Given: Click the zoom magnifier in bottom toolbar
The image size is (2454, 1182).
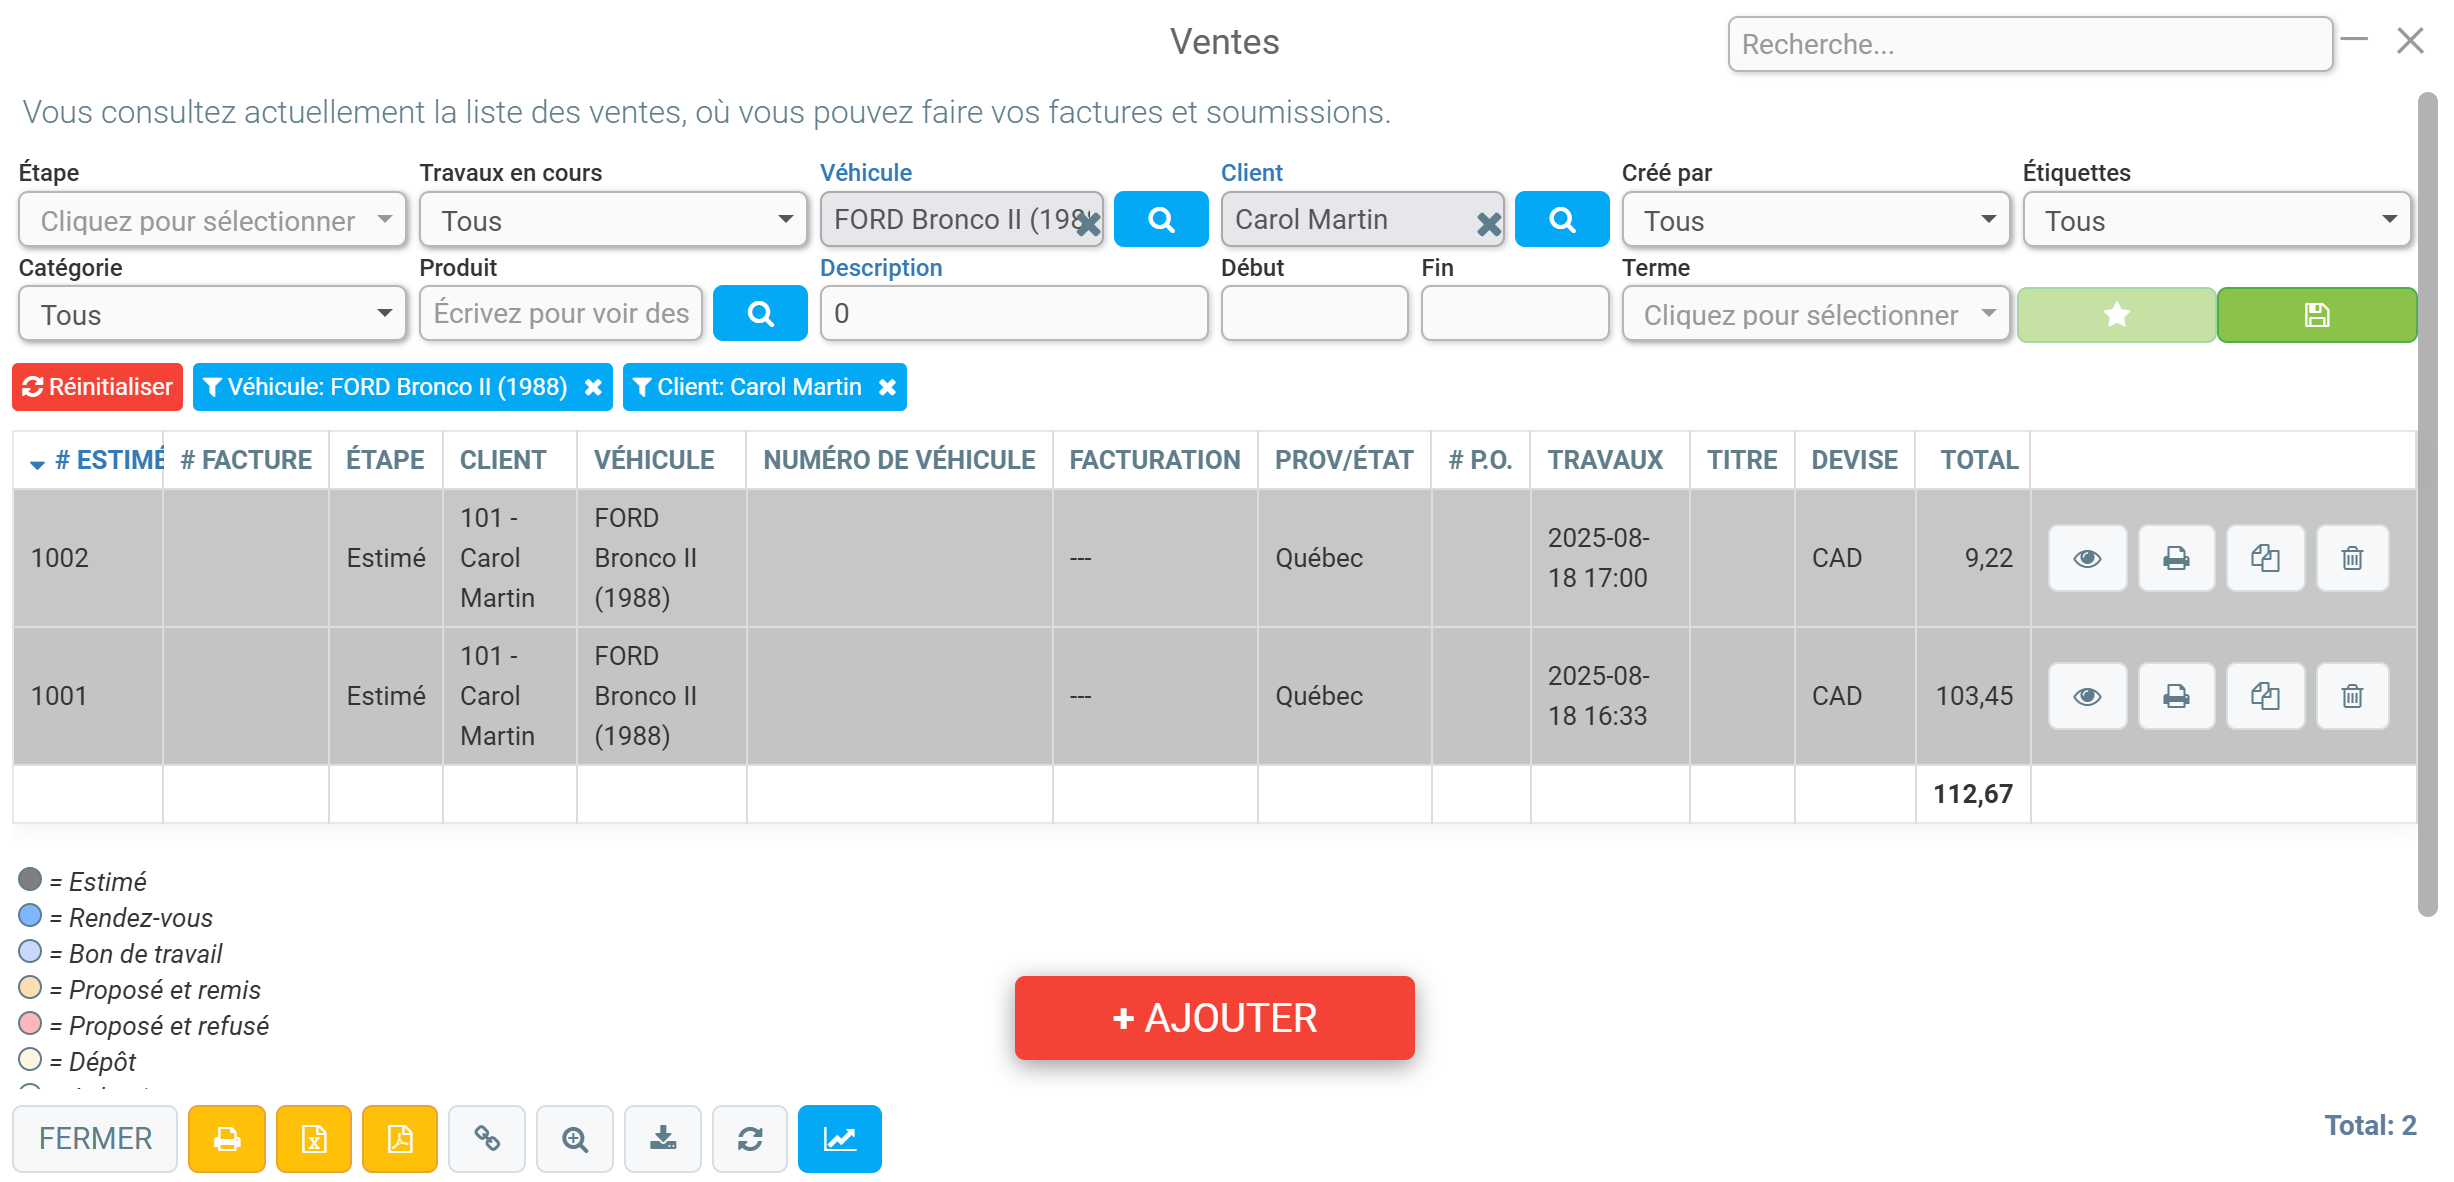Looking at the screenshot, I should 575,1139.
